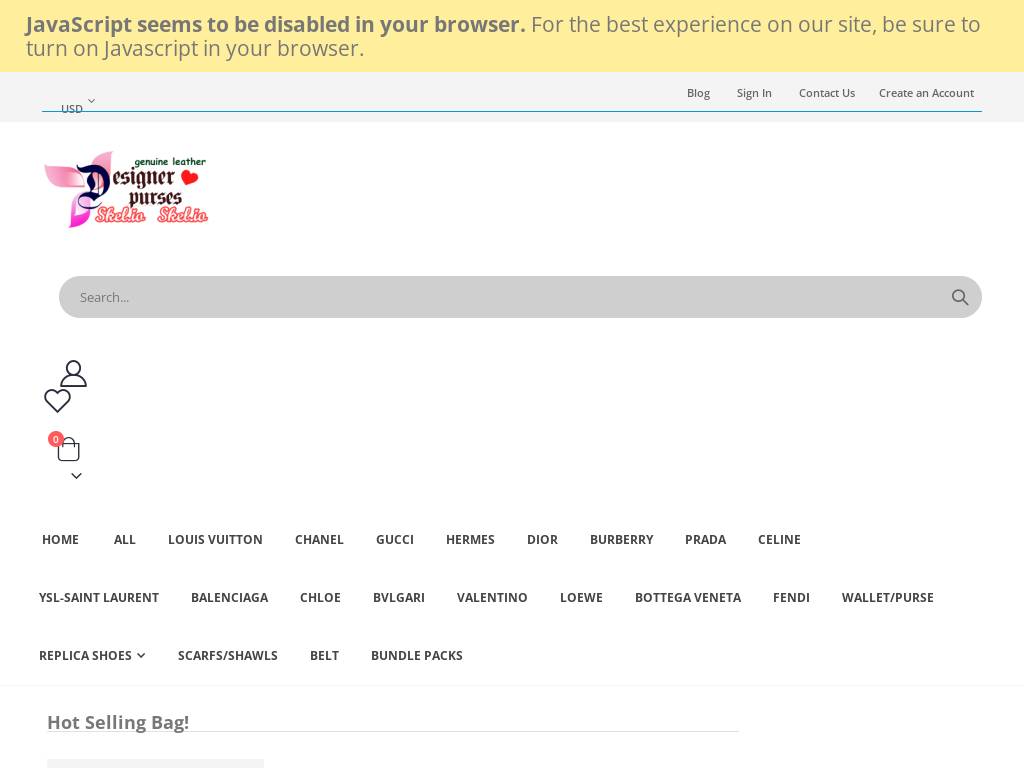Visit the Blog link
The width and height of the screenshot is (1024, 768).
(x=698, y=93)
